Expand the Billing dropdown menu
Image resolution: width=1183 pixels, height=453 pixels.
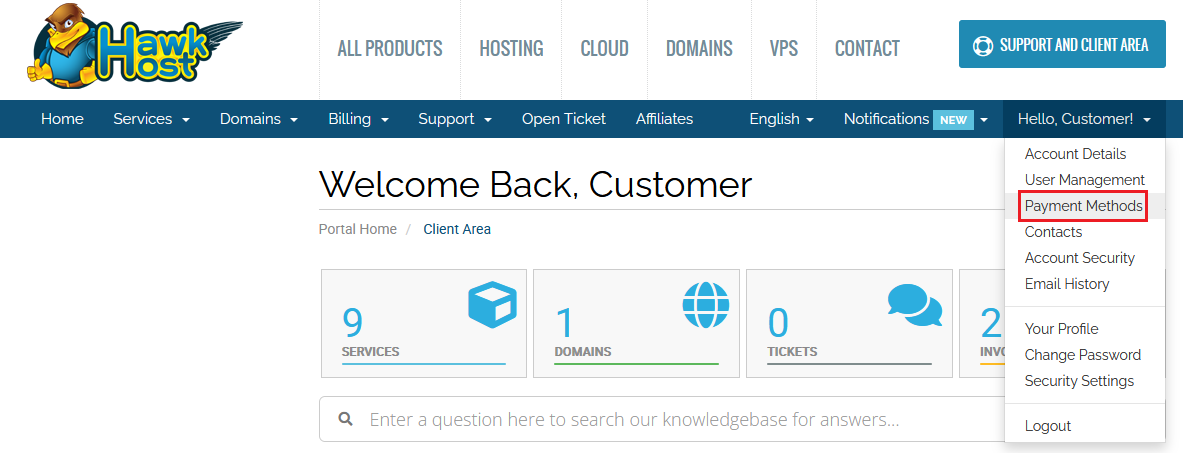(358, 119)
